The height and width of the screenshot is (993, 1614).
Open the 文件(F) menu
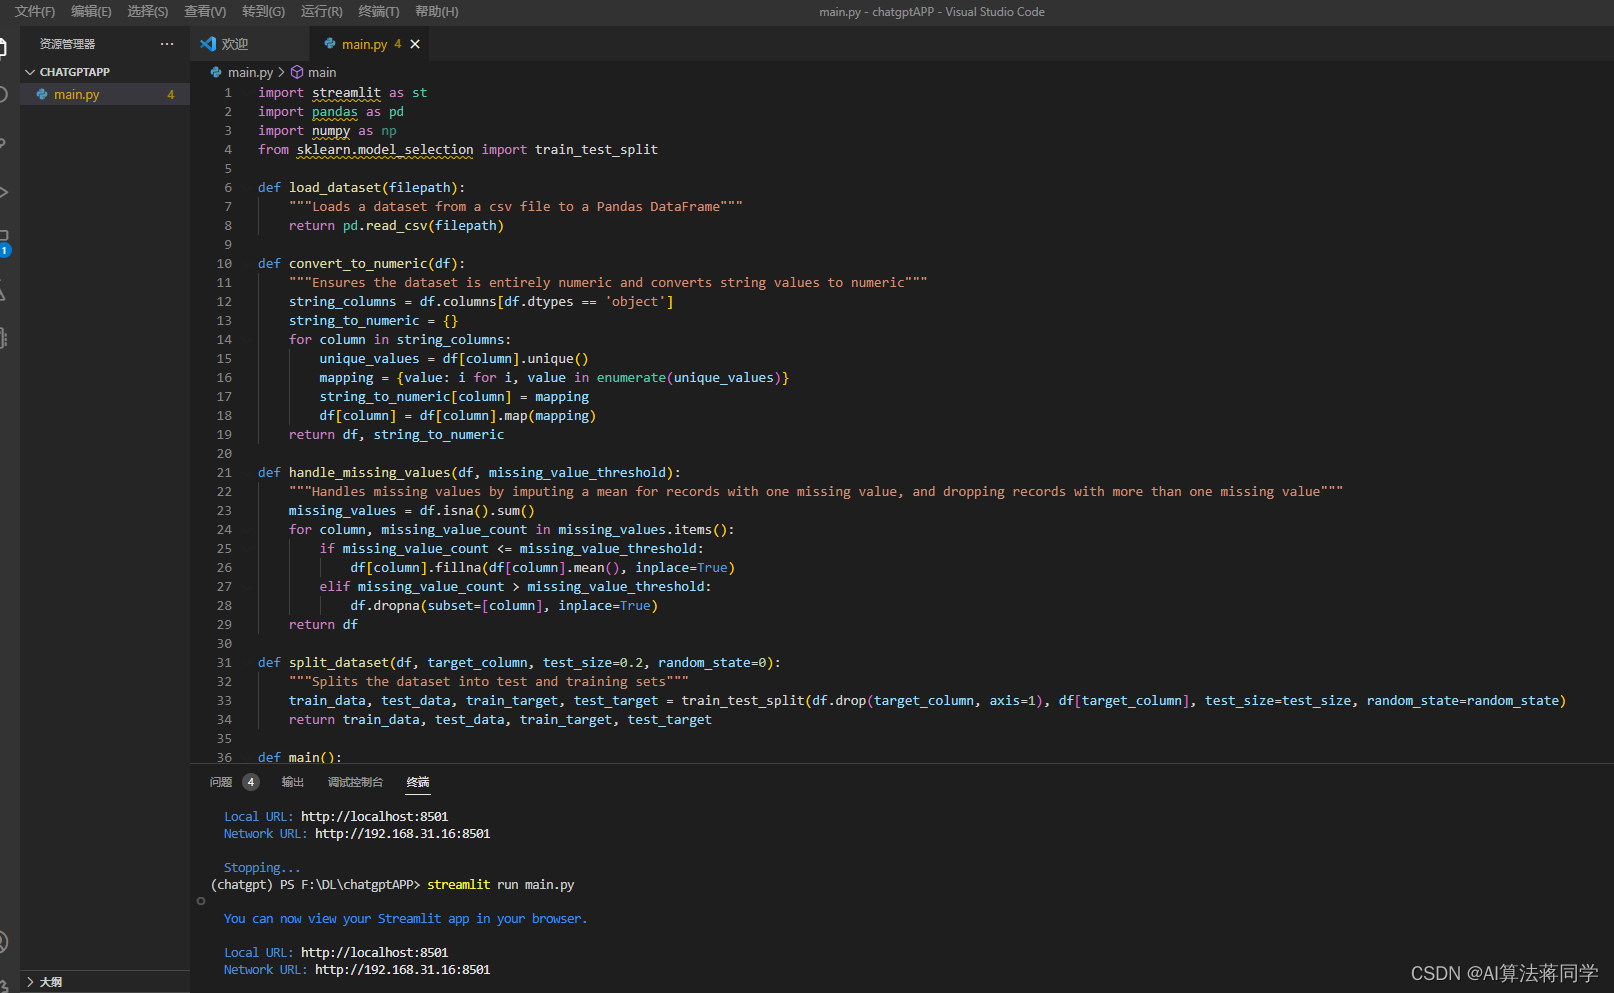pyautogui.click(x=35, y=12)
